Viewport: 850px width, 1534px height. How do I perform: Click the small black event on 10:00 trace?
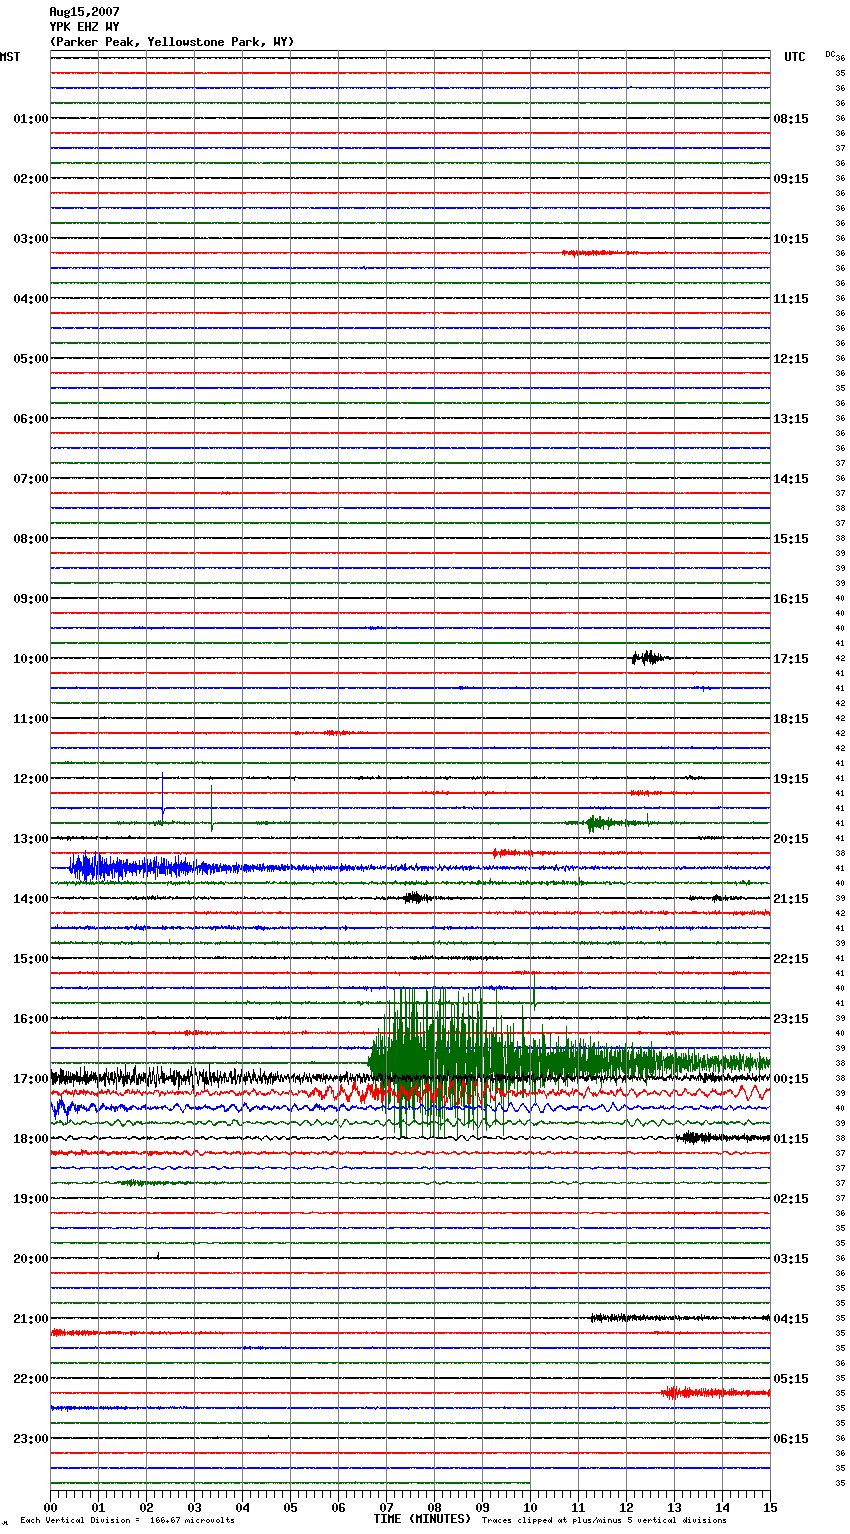click(x=649, y=658)
